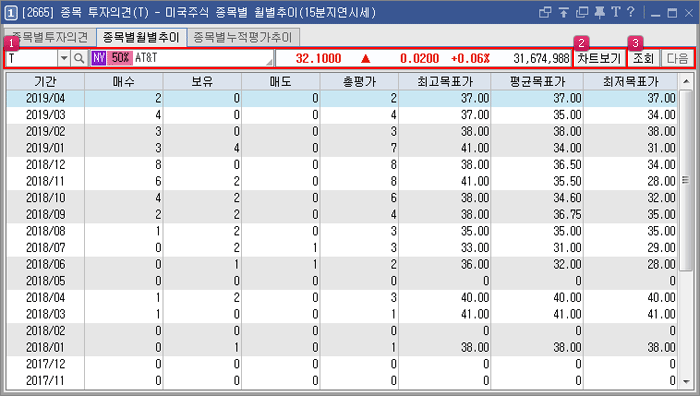Open the stock code dropdown arrow
This screenshot has height=396, width=700.
point(64,58)
